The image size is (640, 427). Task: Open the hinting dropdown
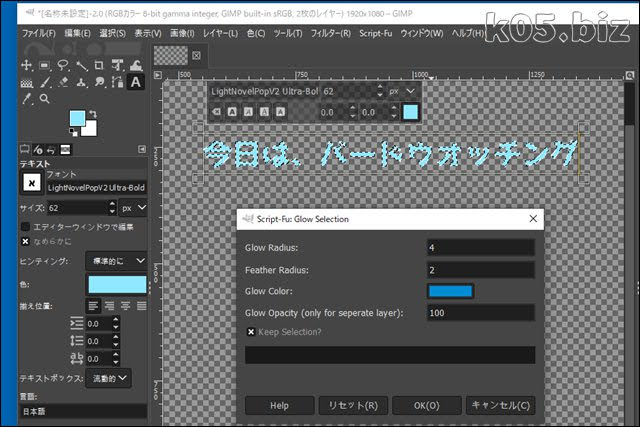(x=116, y=261)
